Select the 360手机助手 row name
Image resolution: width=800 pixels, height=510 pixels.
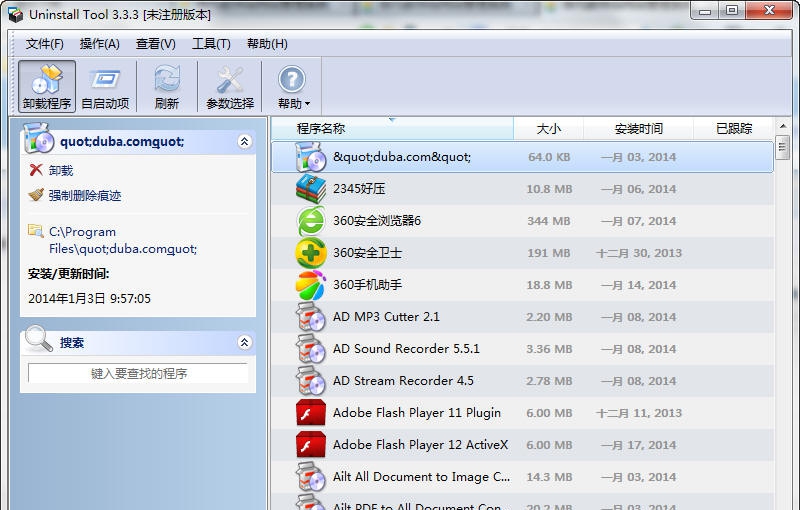point(367,285)
